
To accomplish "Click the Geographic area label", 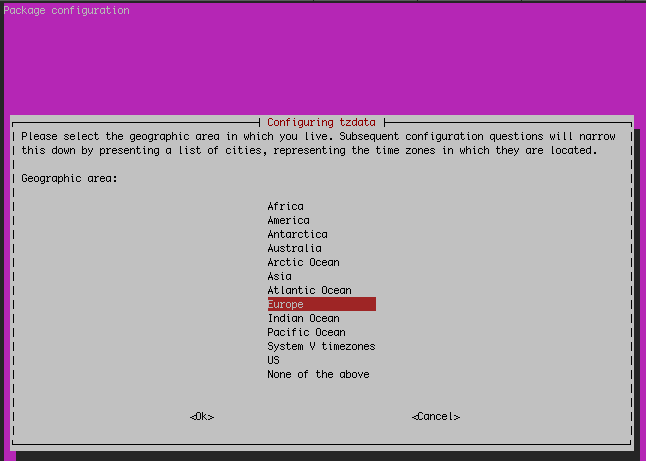I will click(x=69, y=178).
